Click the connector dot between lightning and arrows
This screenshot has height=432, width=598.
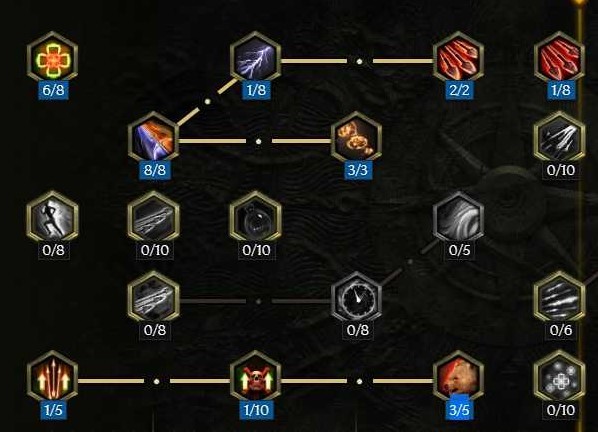(x=359, y=61)
